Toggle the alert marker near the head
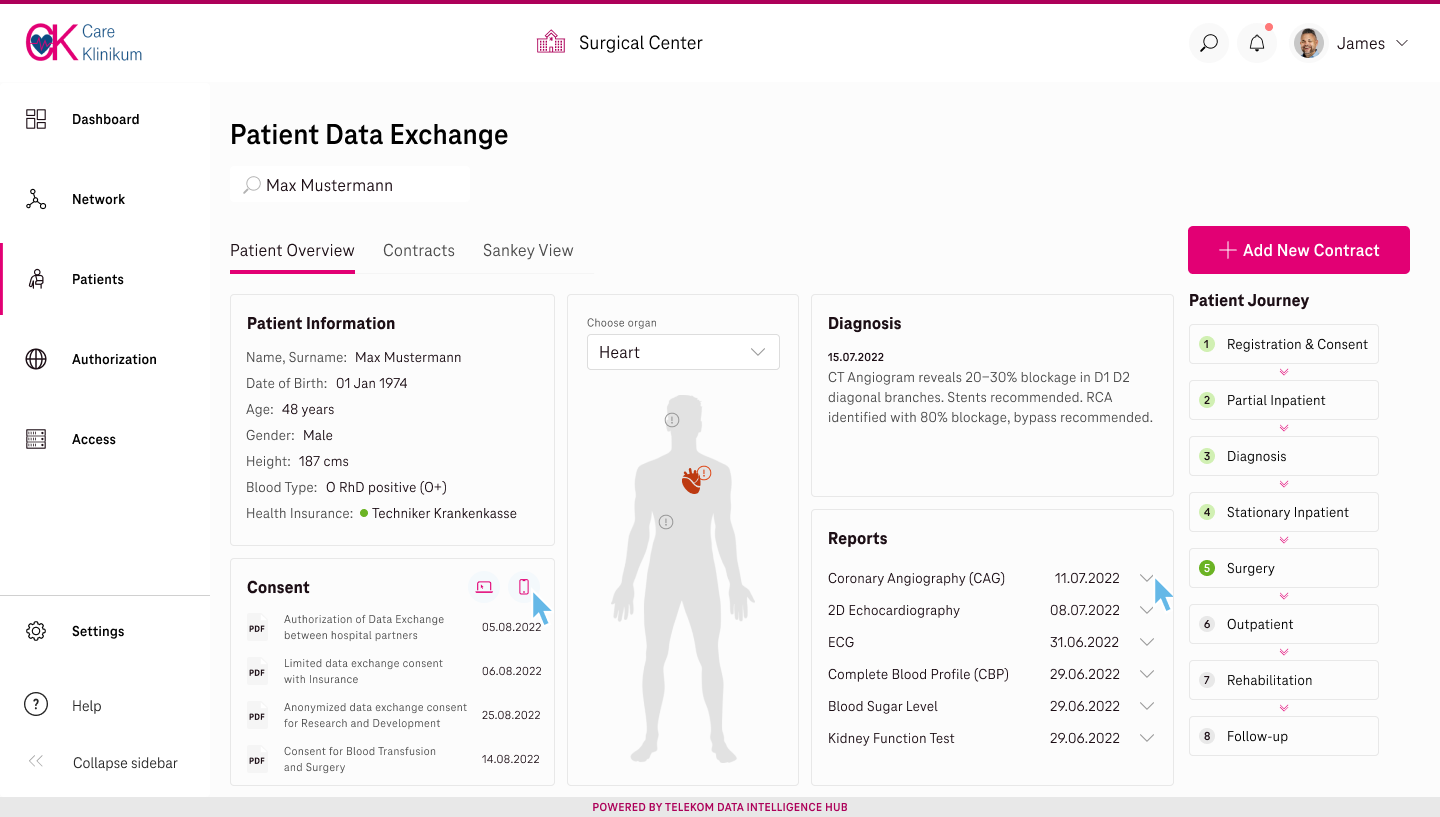The image size is (1440, 817). pyautogui.click(x=671, y=420)
